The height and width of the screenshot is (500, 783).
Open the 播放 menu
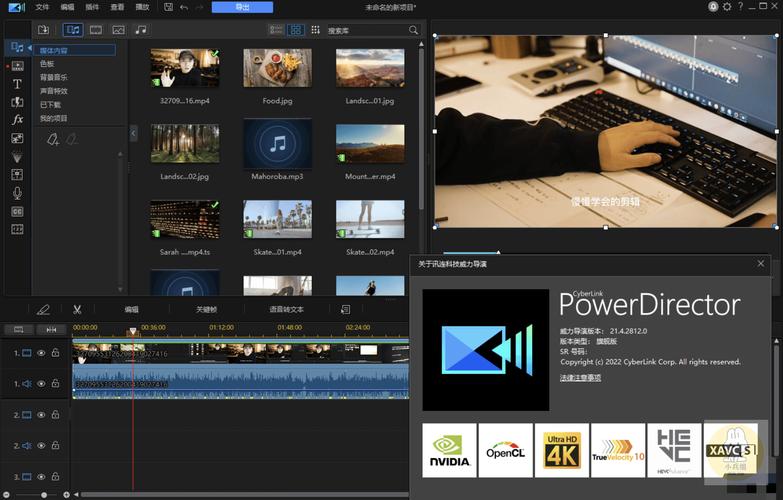tap(142, 7)
